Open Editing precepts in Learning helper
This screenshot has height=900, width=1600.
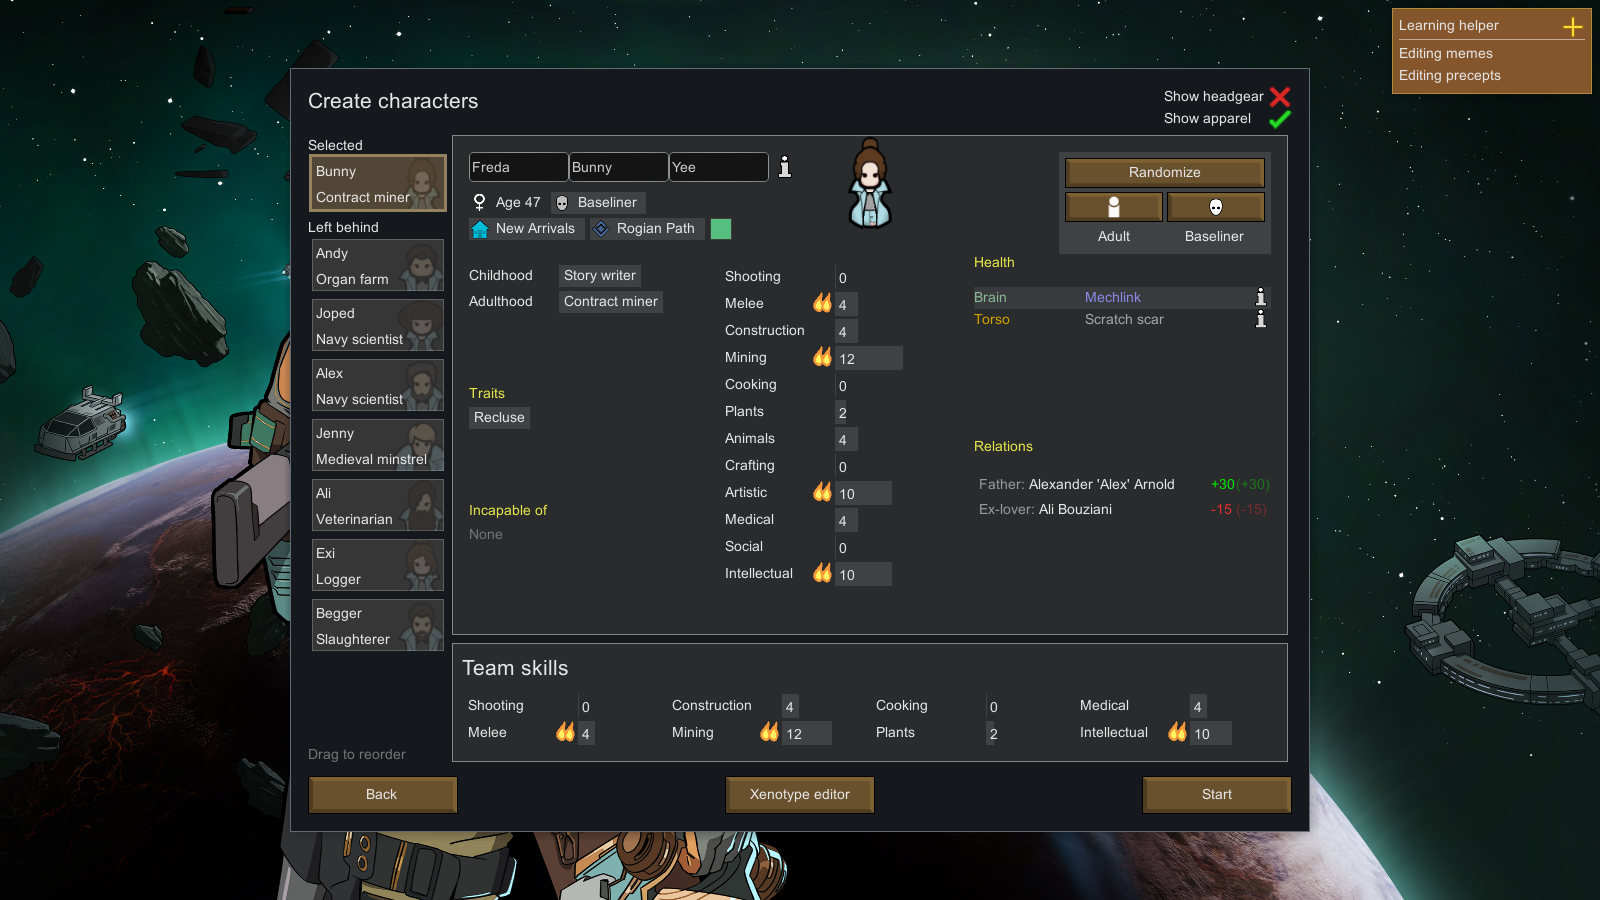(x=1450, y=76)
